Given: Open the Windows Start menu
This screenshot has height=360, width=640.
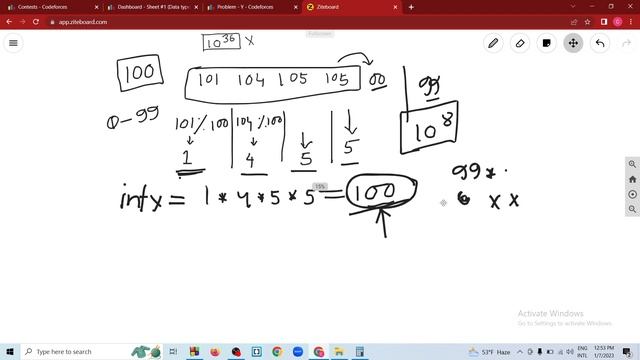Looking at the screenshot, I should 10,351.
